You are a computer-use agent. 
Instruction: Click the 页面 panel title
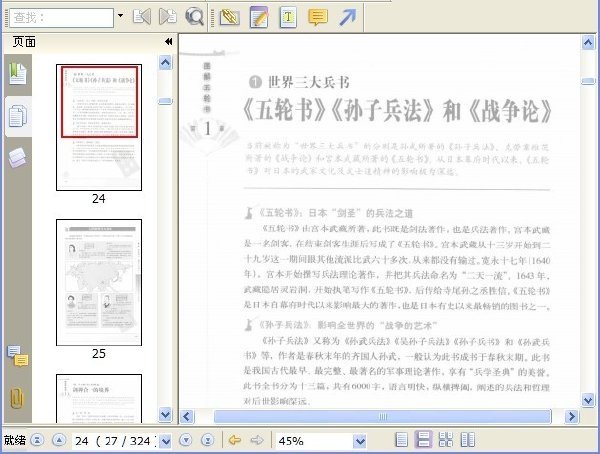(24, 41)
